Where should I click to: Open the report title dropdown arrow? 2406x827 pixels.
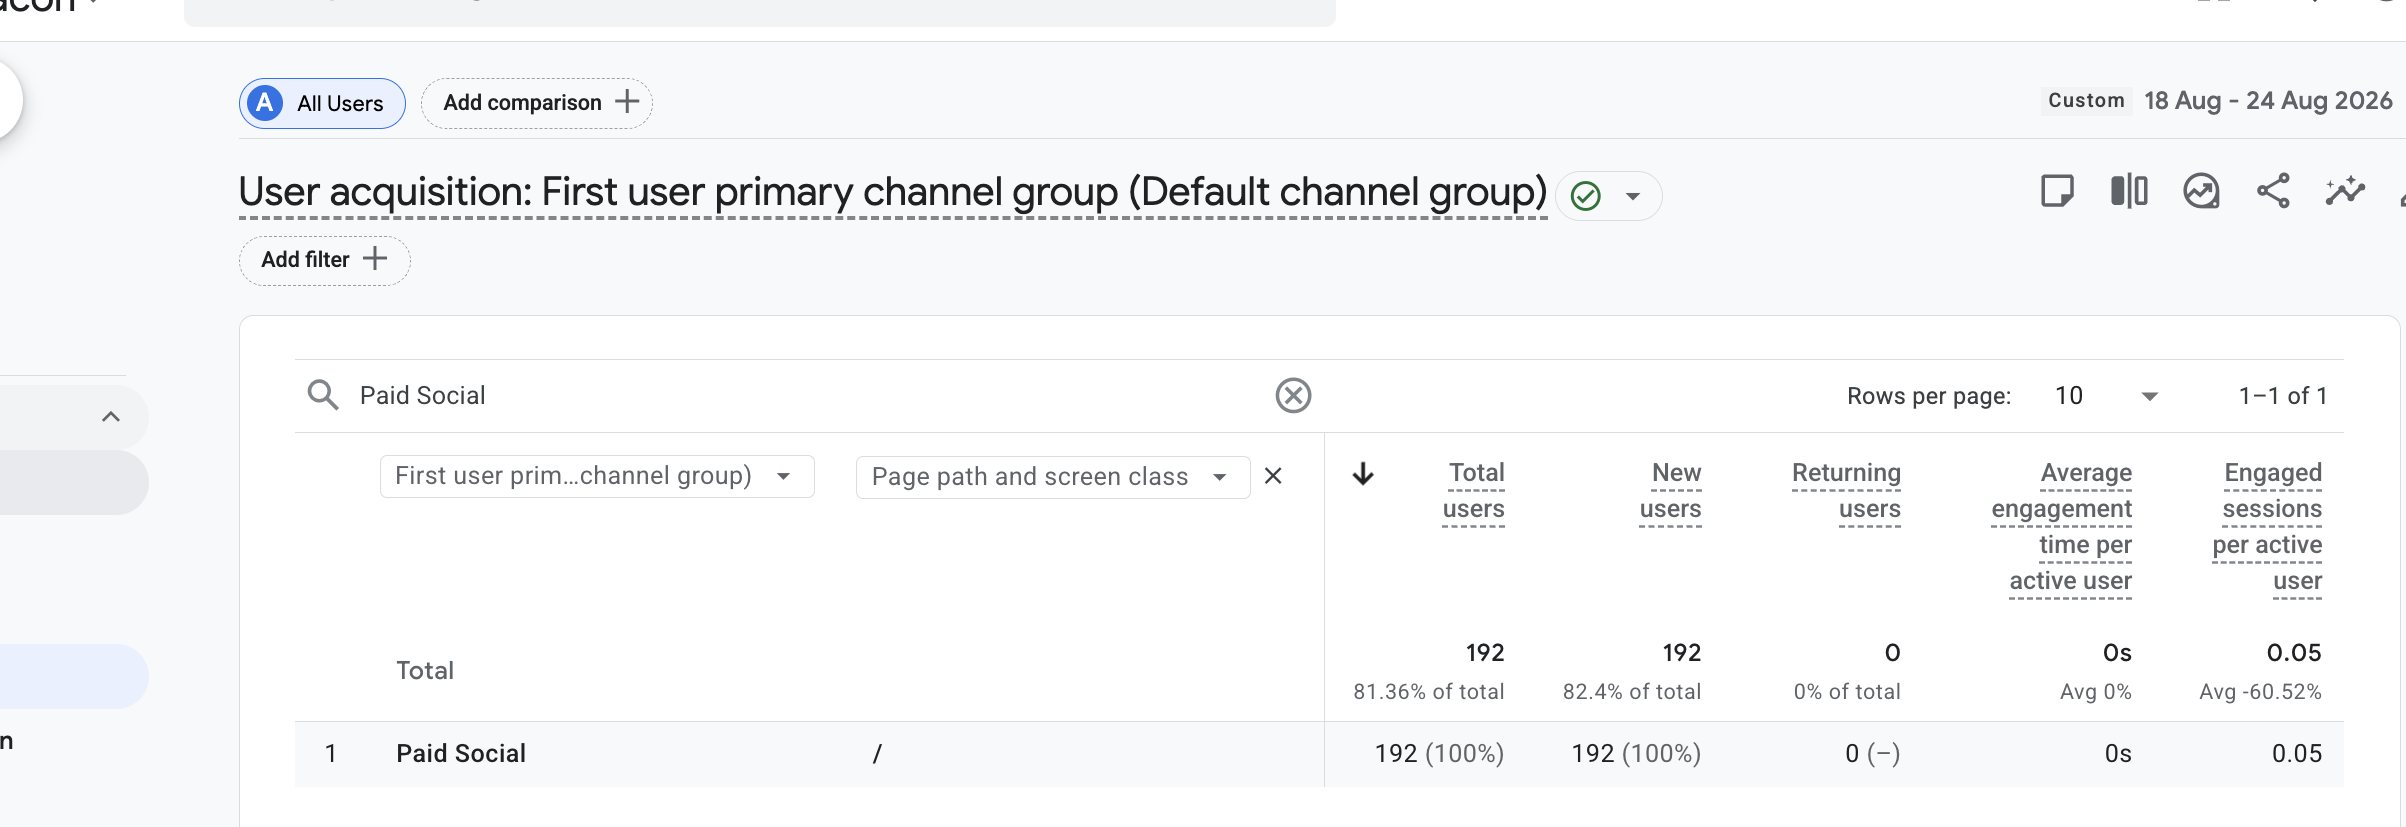[1633, 196]
